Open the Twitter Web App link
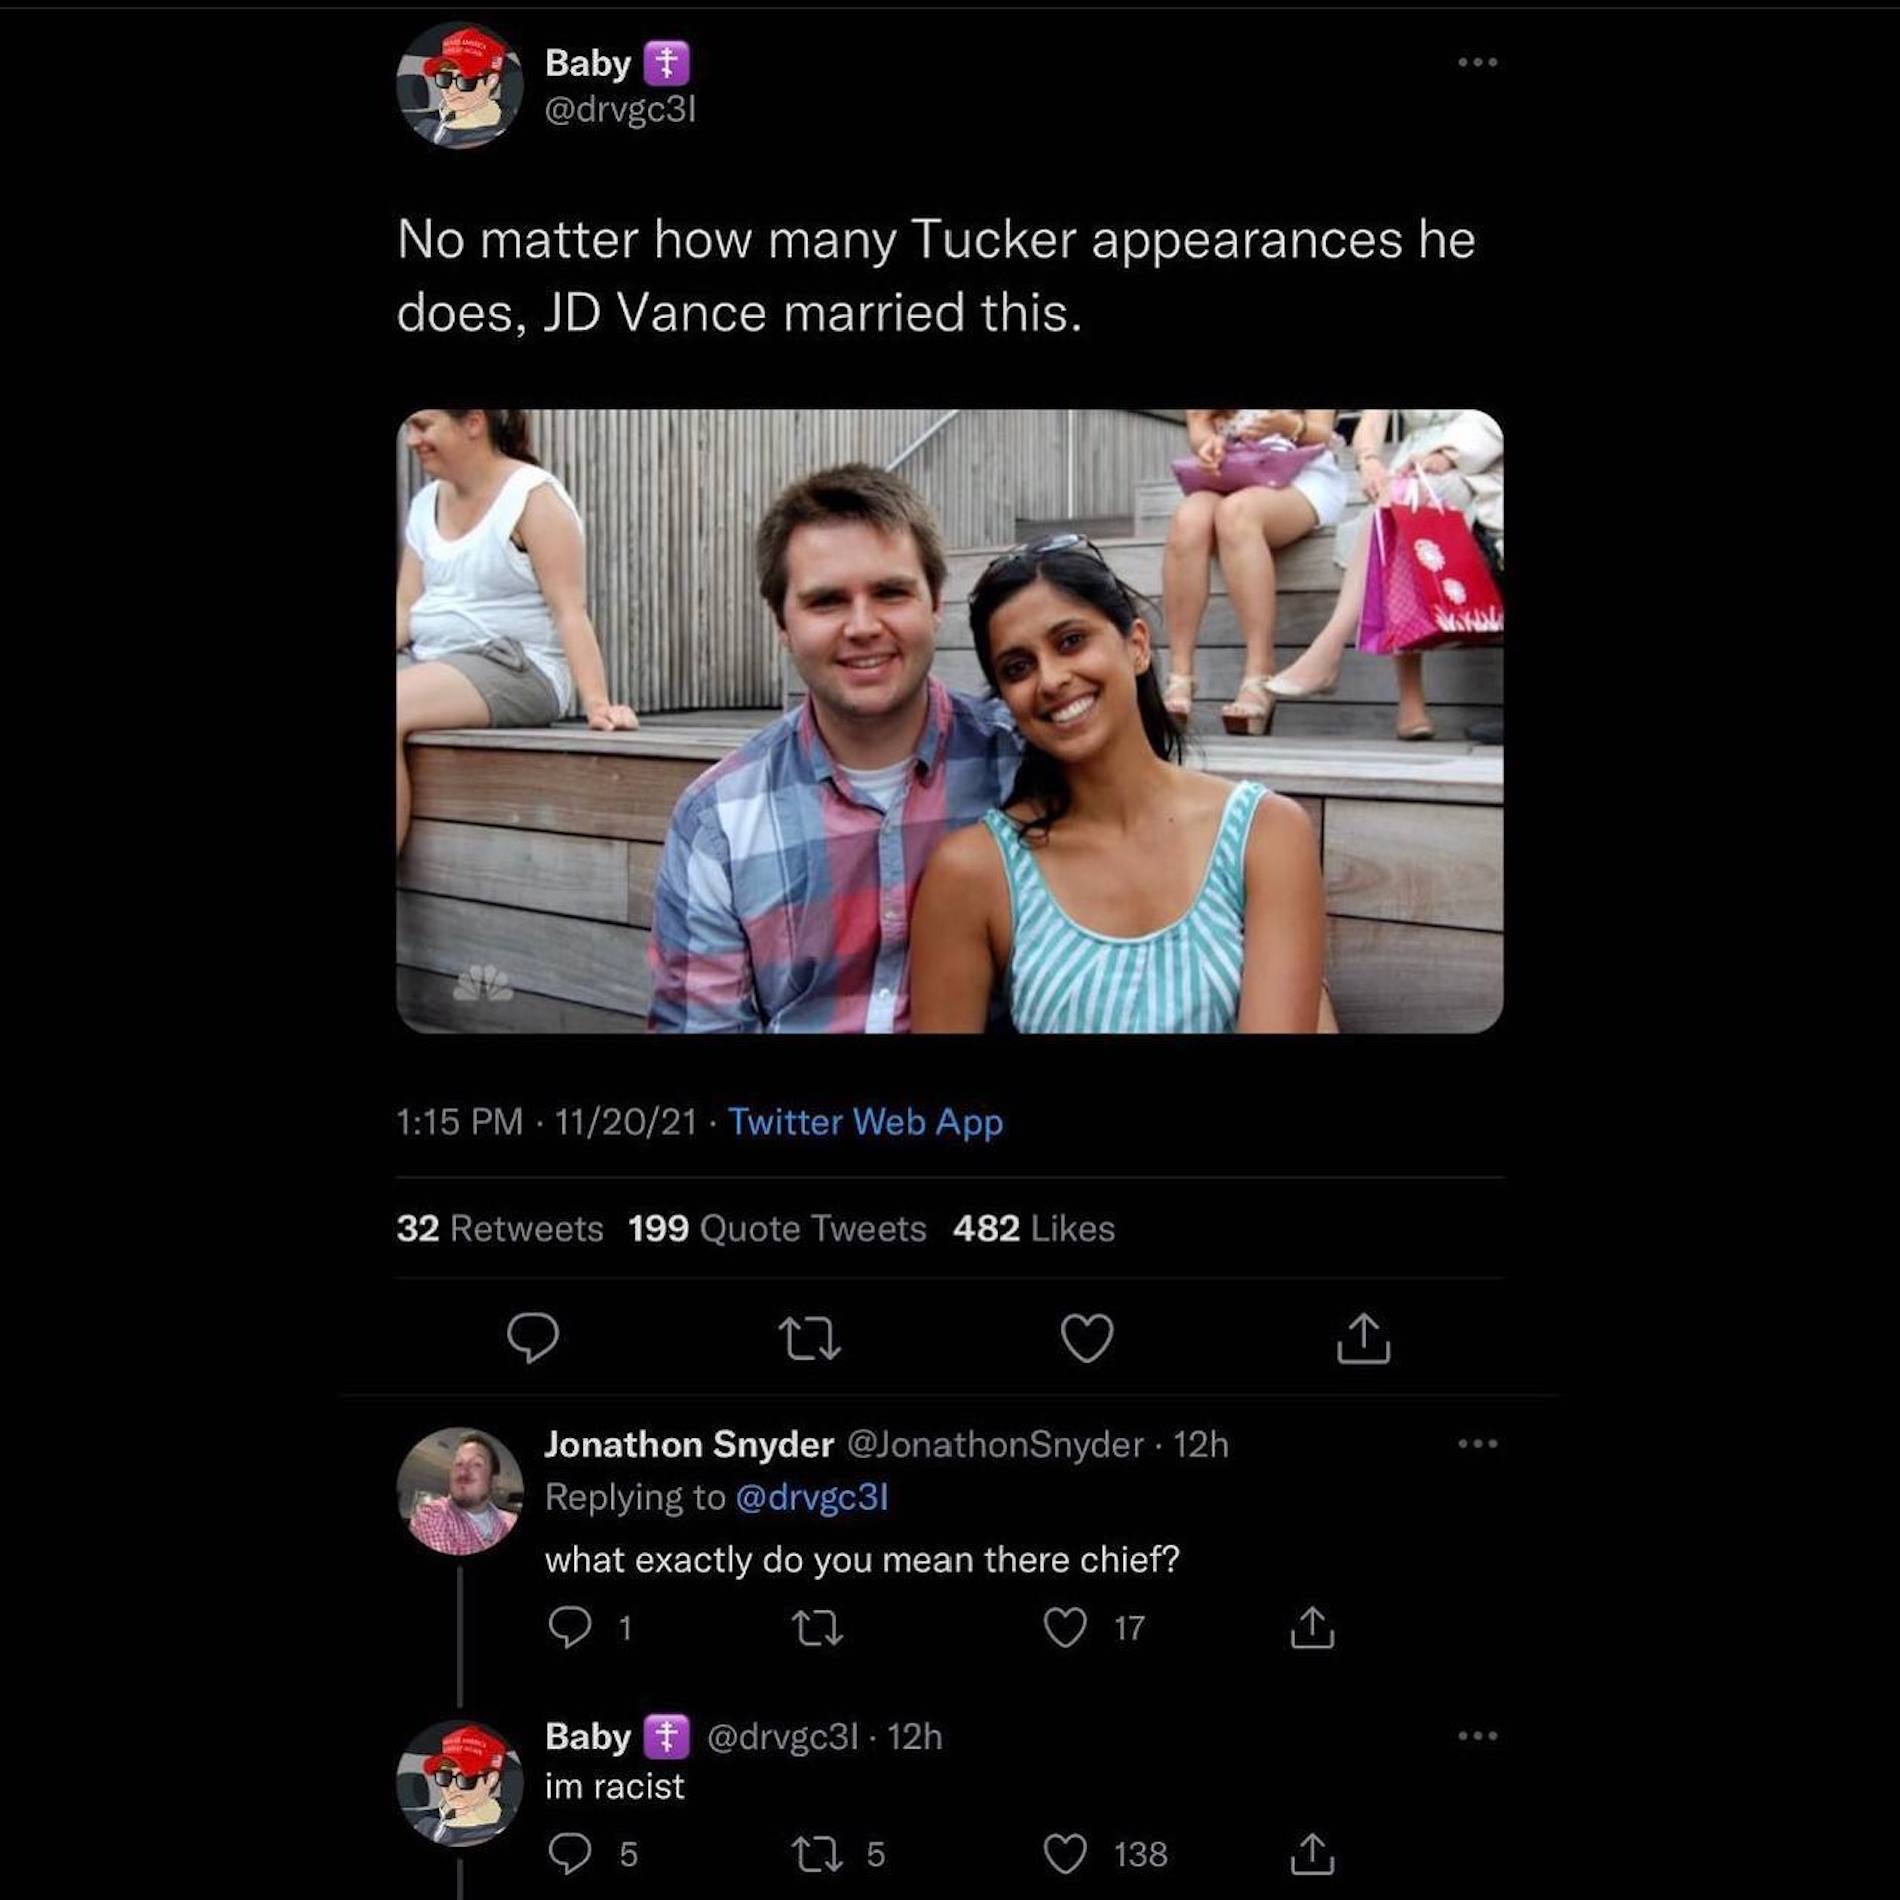 865,1122
